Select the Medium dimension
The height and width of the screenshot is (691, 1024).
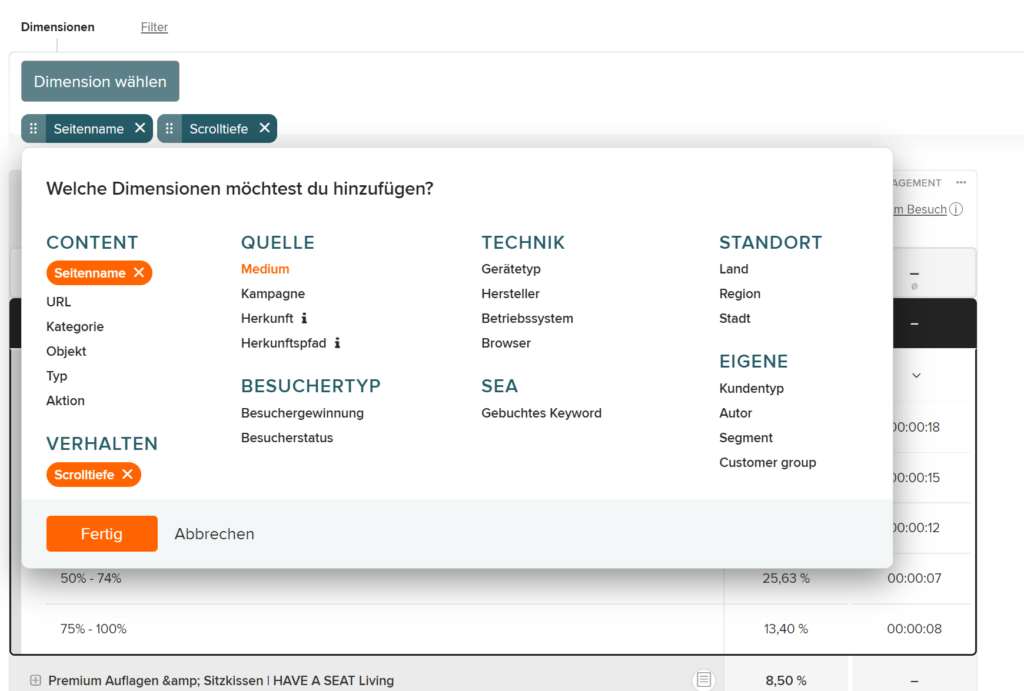pos(265,269)
